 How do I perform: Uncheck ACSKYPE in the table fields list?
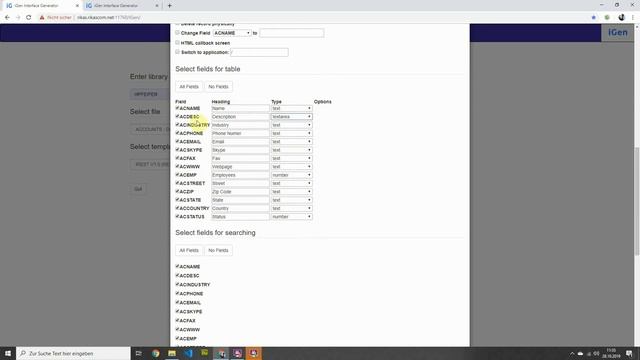(x=177, y=150)
